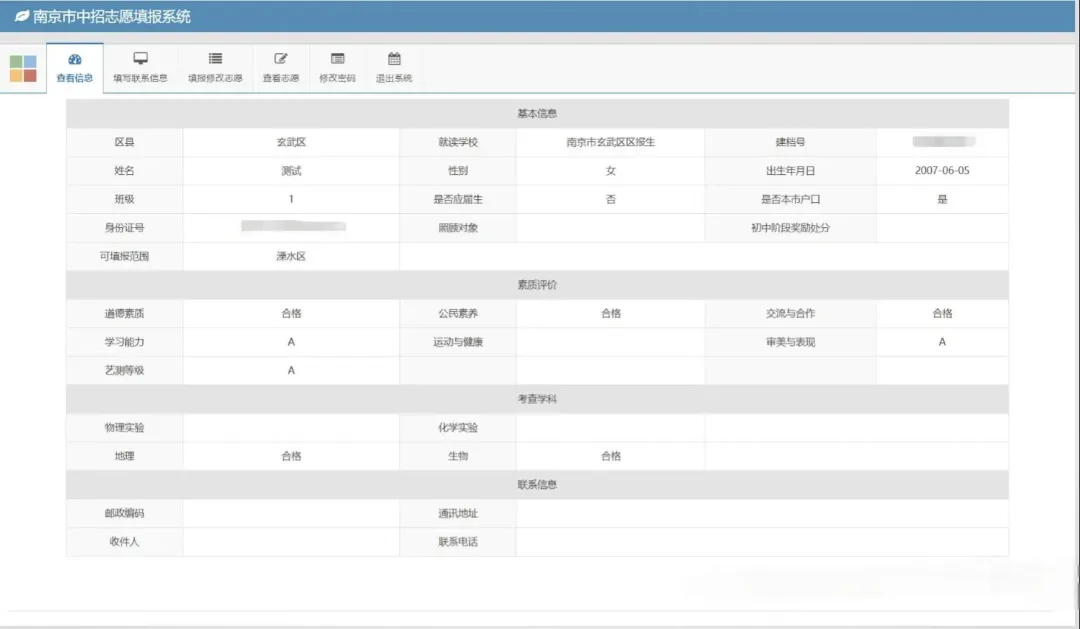
Task: Select the 否 value for 是否应届生
Action: pyautogui.click(x=610, y=199)
